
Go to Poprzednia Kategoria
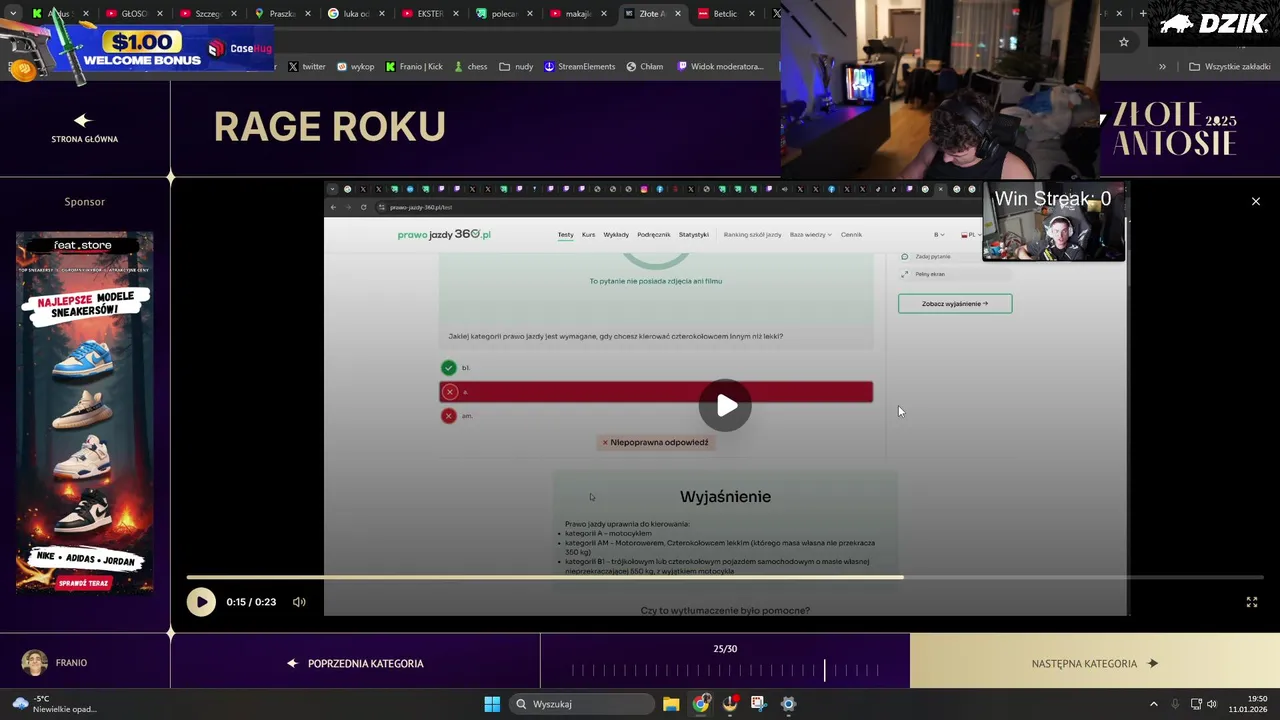point(355,663)
